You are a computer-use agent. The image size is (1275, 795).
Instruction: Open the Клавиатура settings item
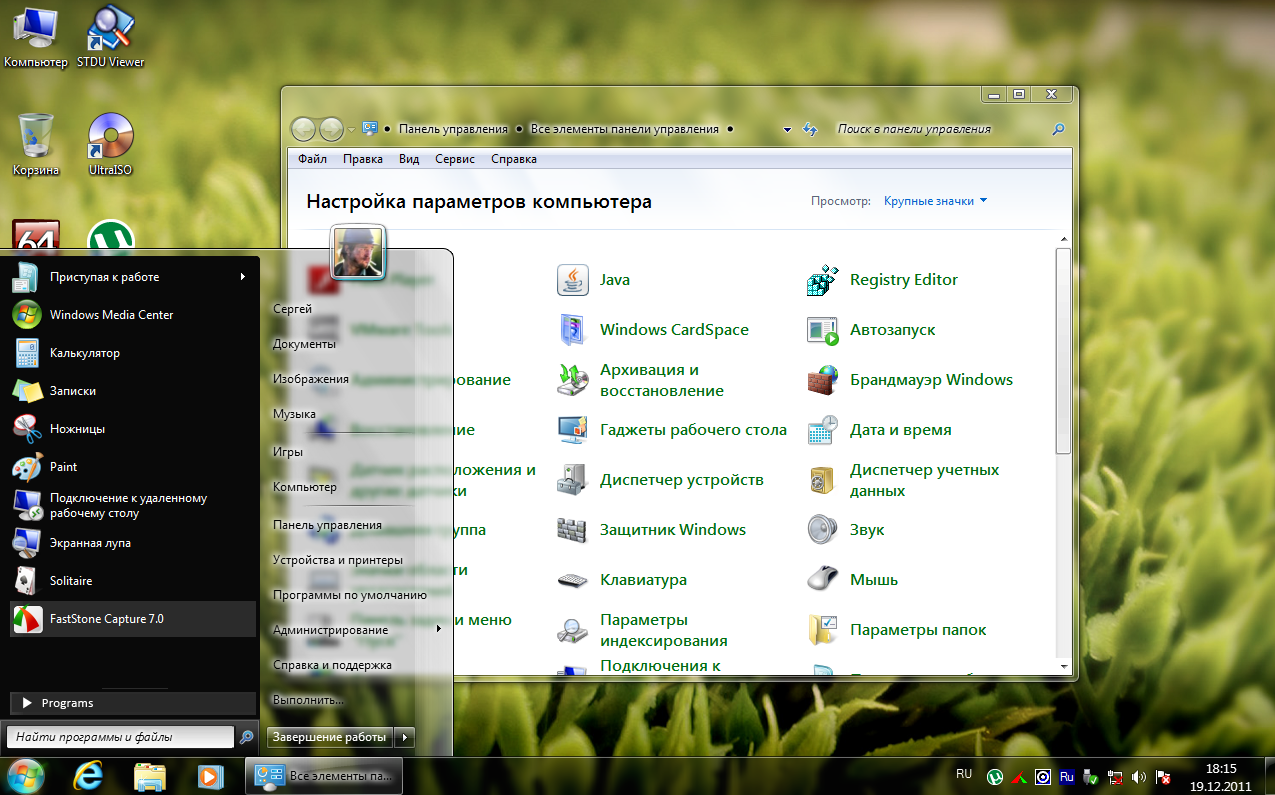(622, 580)
